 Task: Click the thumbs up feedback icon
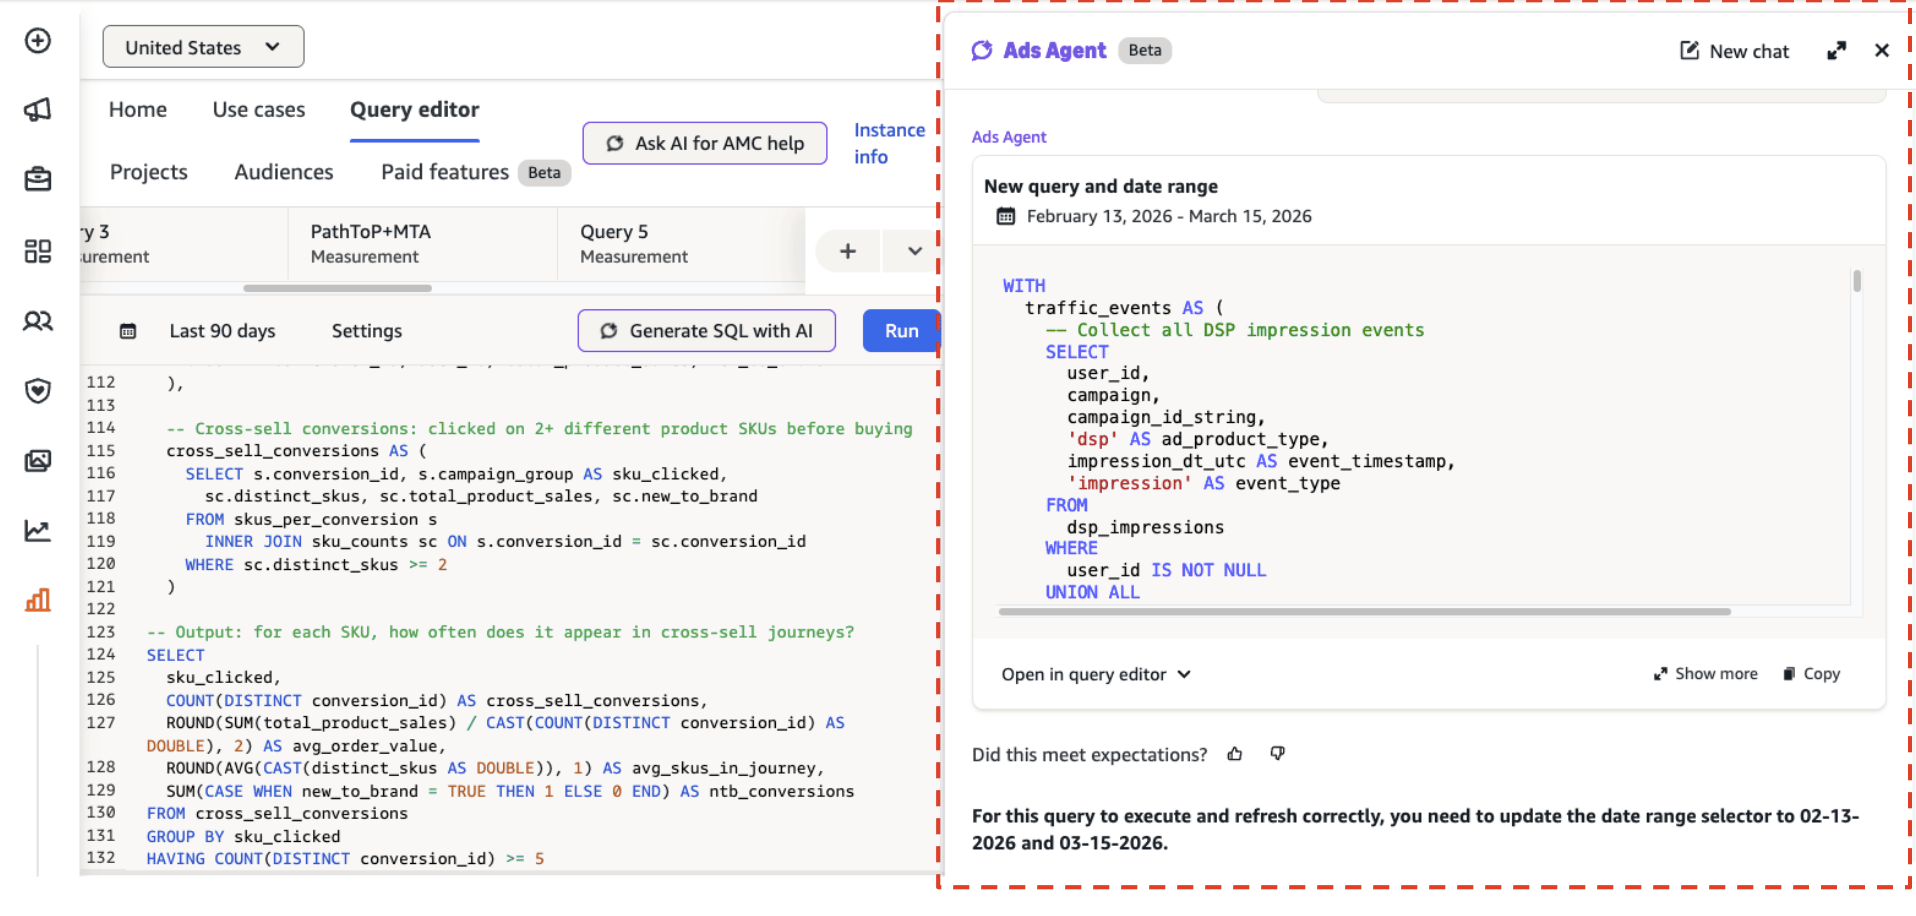[x=1235, y=754]
